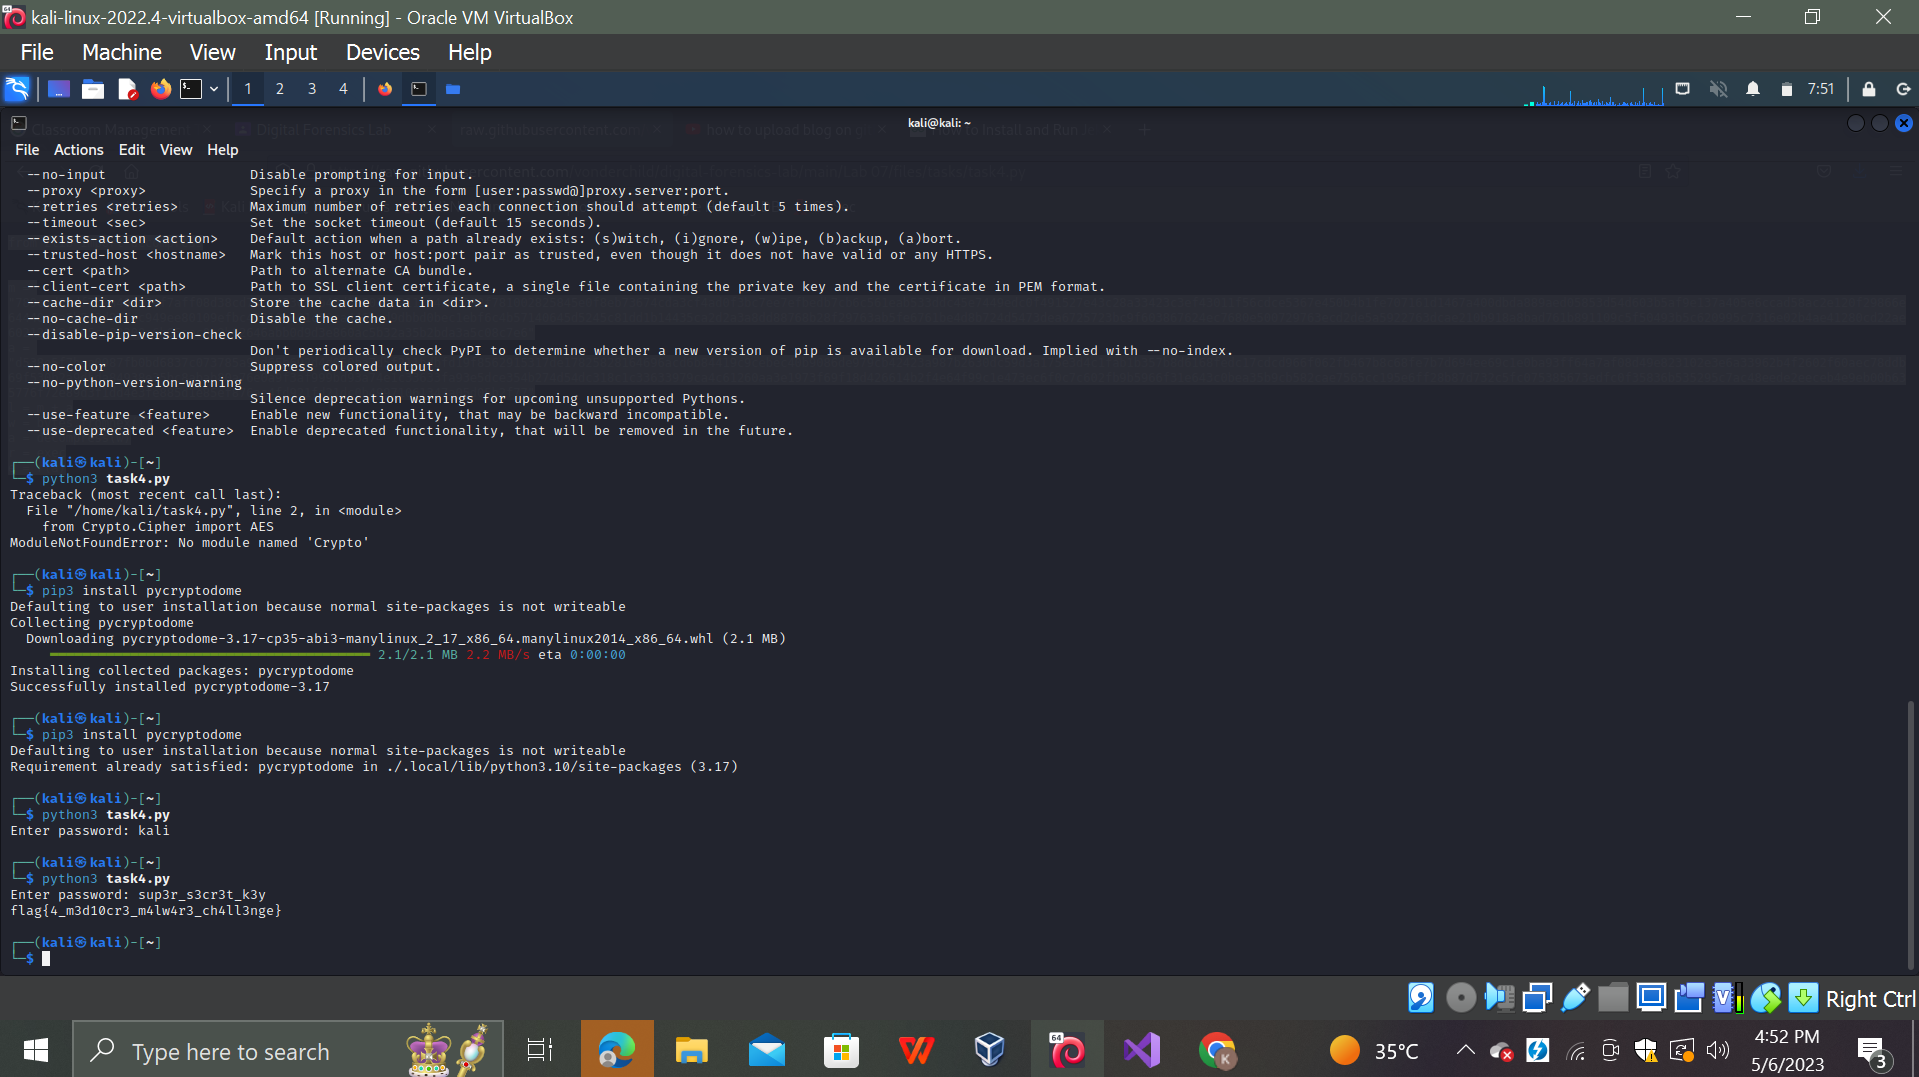Open the Actions menu in the terminal
The width and height of the screenshot is (1919, 1077).
tap(78, 149)
